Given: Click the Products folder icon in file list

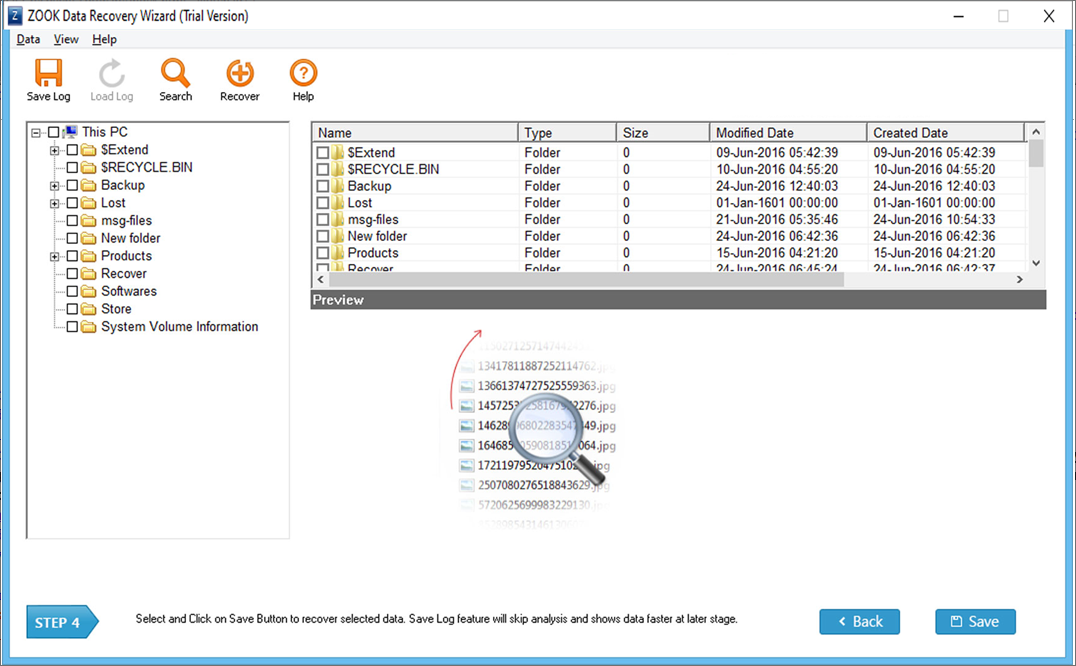Looking at the screenshot, I should tap(338, 253).
